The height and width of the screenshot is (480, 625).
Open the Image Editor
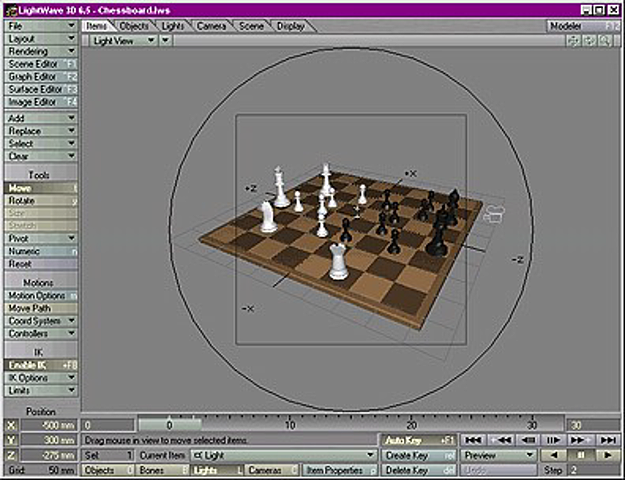tap(41, 102)
